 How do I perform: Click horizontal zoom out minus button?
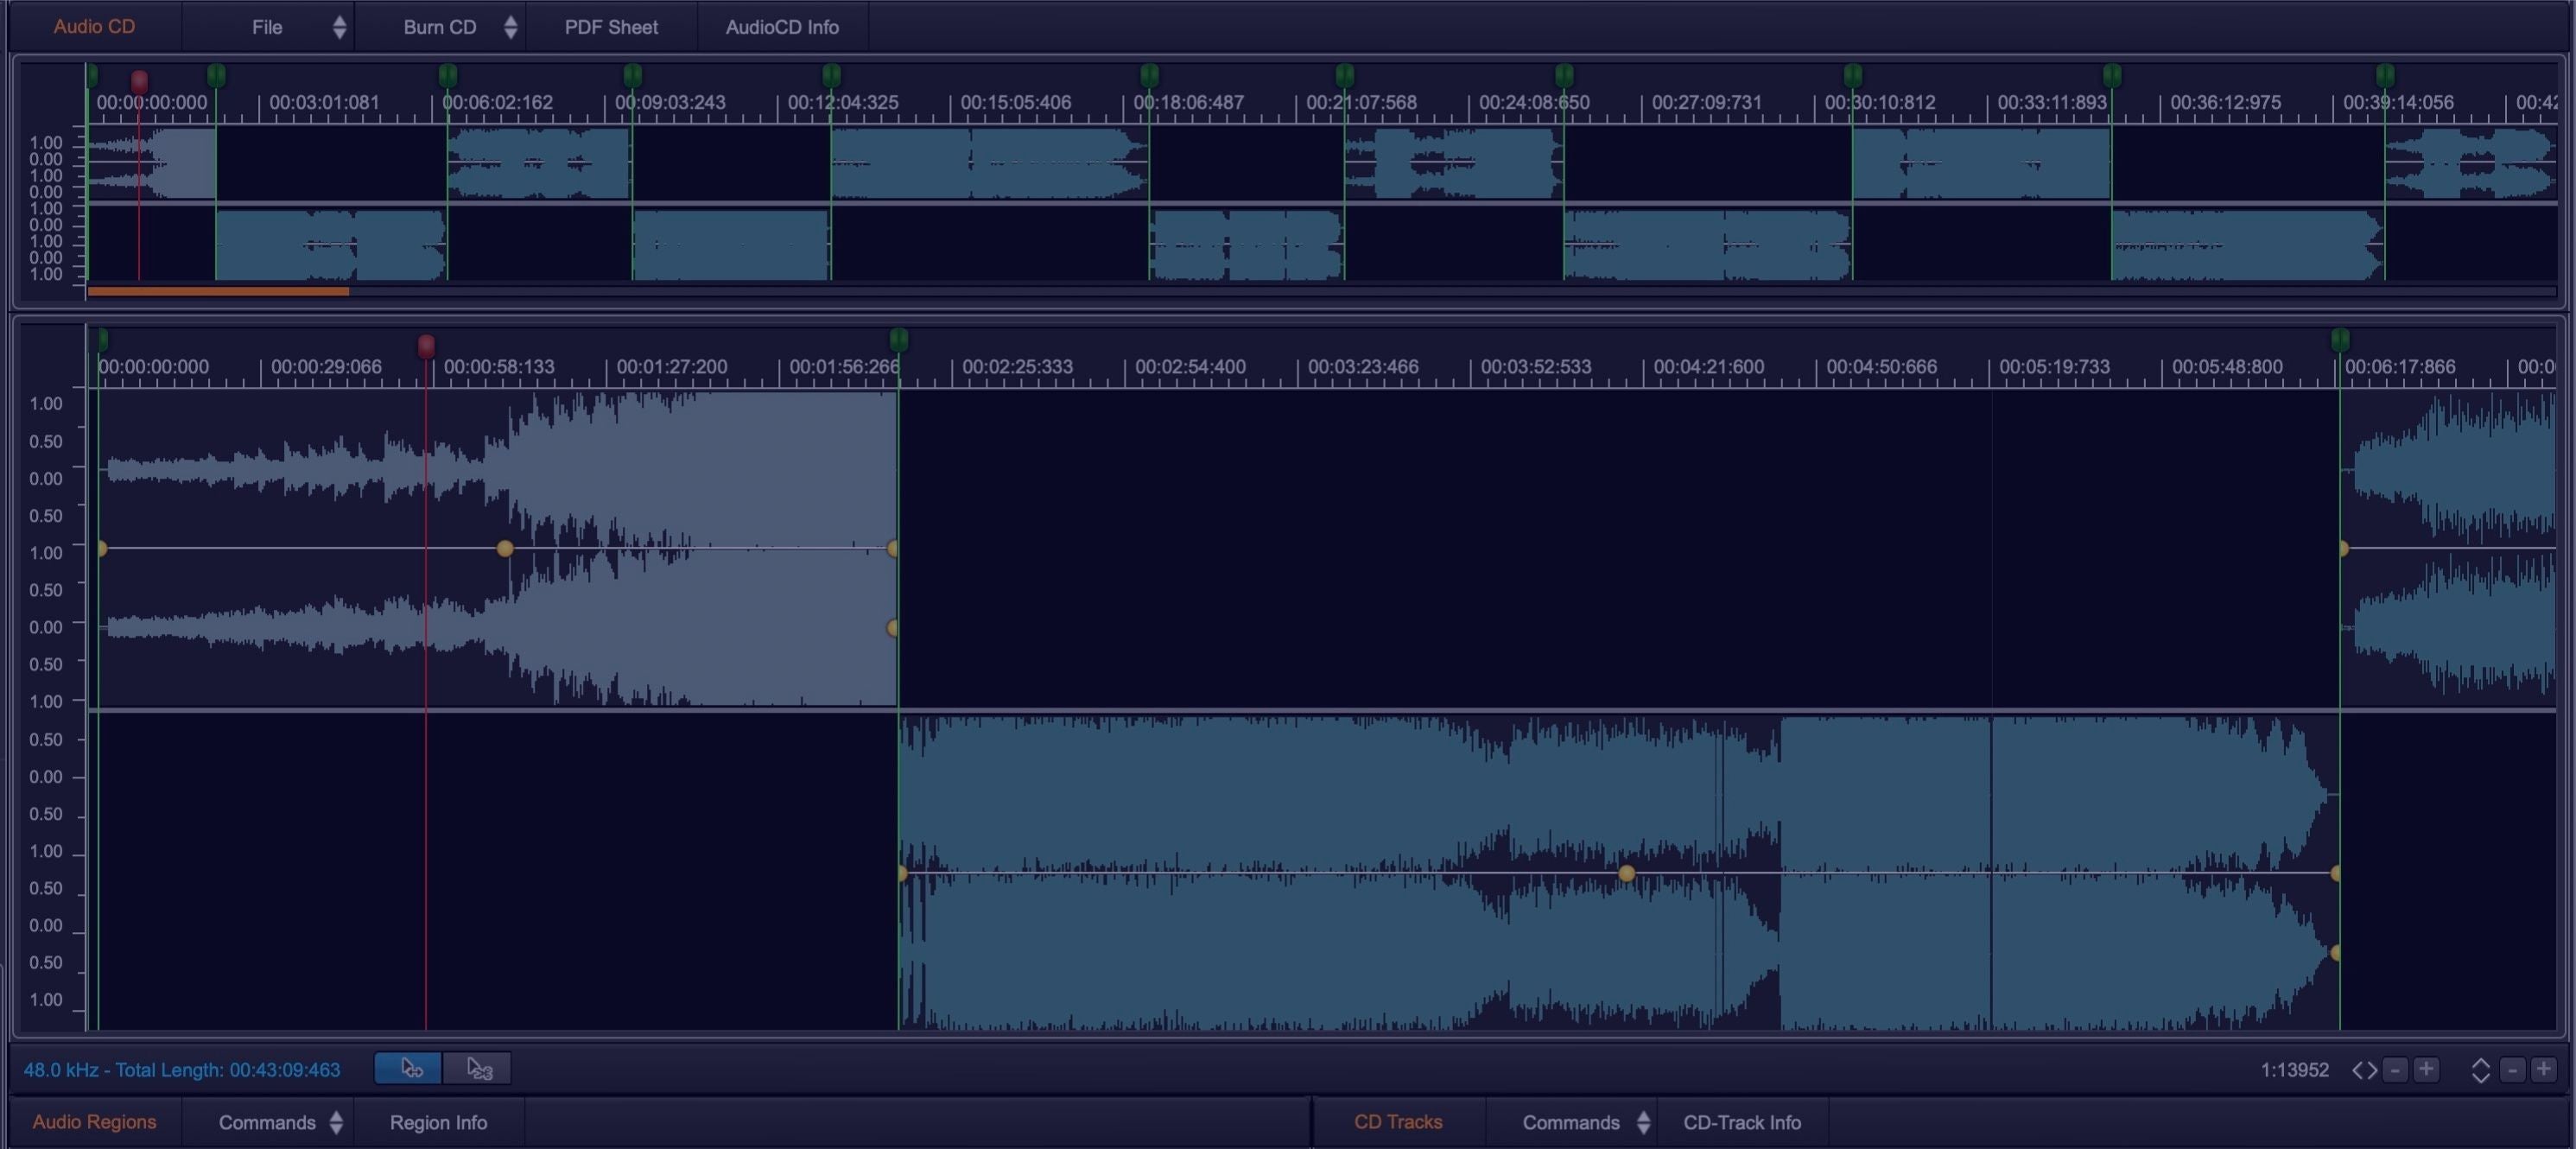2395,1070
